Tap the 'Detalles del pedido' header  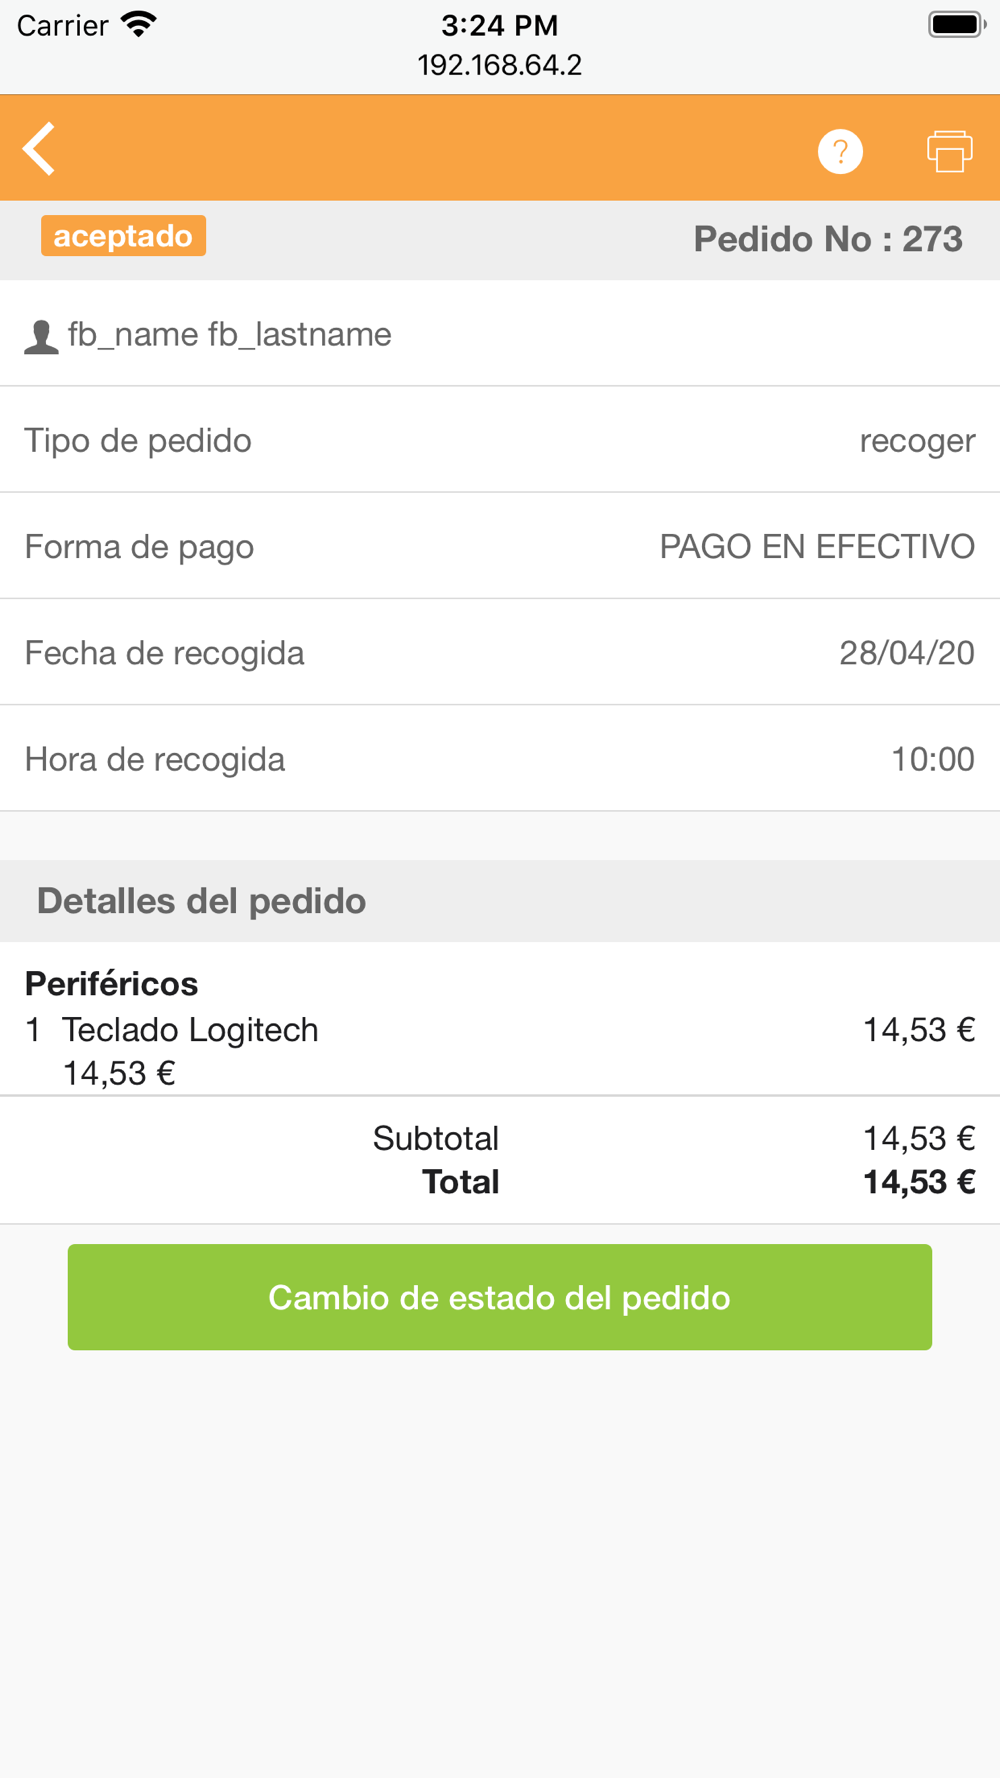click(201, 901)
